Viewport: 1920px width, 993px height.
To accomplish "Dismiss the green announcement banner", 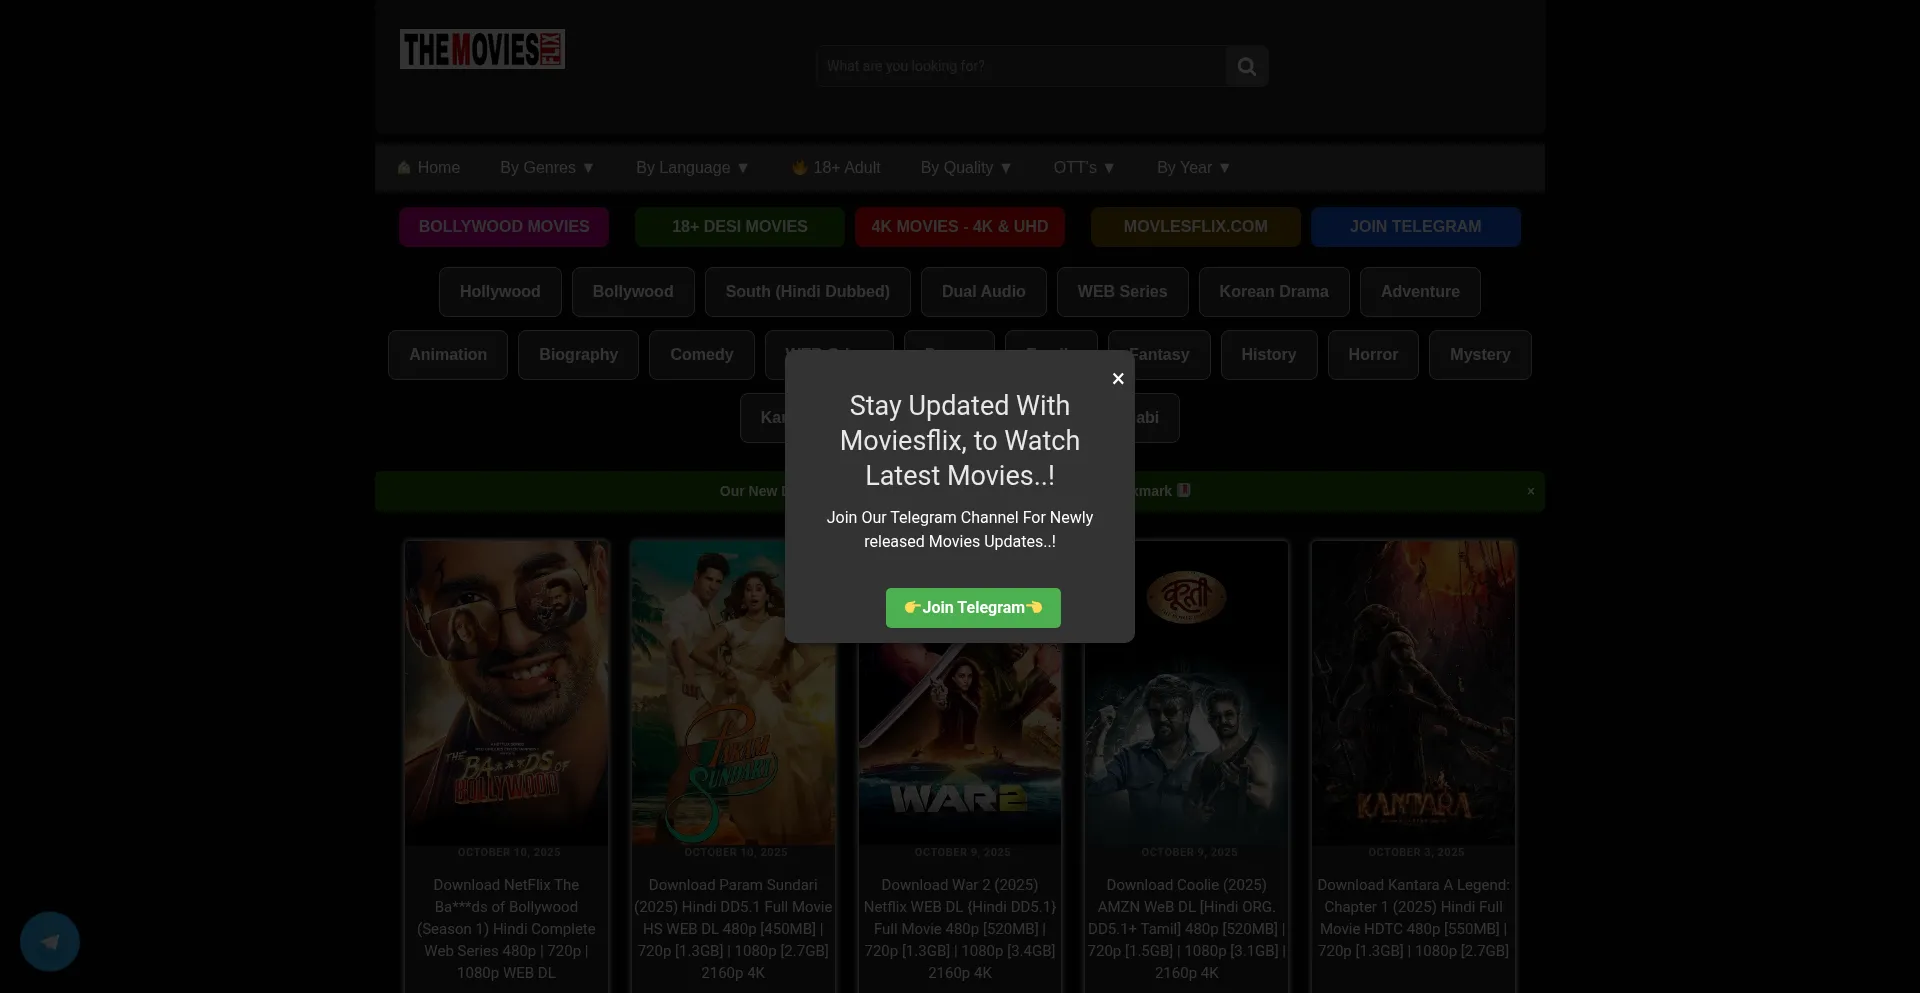I will coord(1530,491).
